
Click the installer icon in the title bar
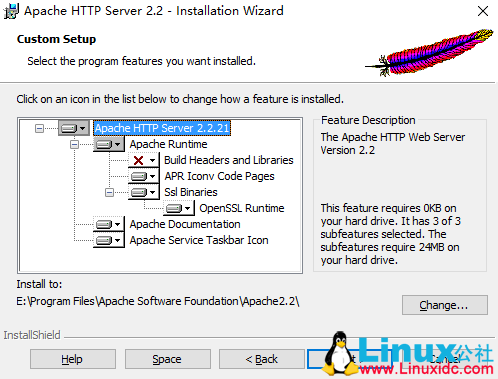[12, 11]
